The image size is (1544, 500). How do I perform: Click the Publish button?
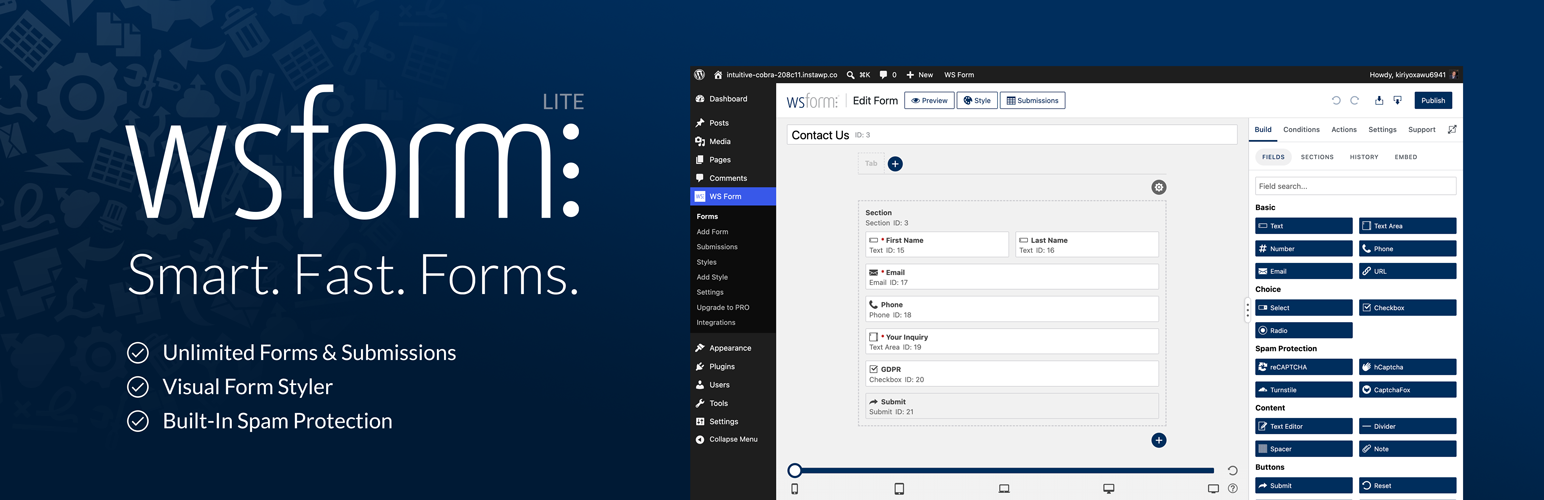point(1433,100)
